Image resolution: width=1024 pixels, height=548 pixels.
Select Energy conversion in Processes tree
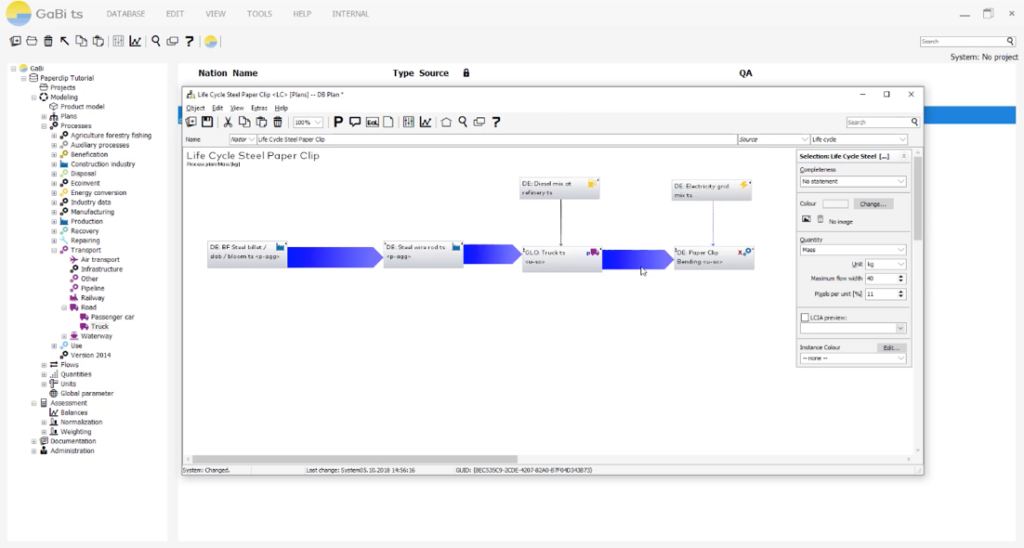tap(99, 193)
